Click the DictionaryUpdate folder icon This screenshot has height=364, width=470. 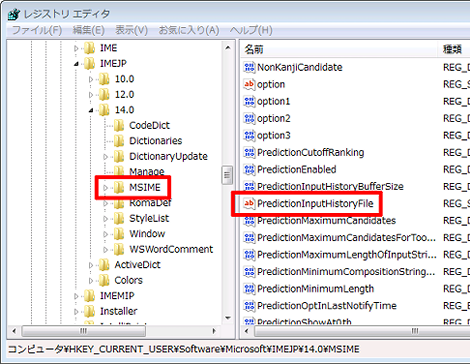click(119, 156)
